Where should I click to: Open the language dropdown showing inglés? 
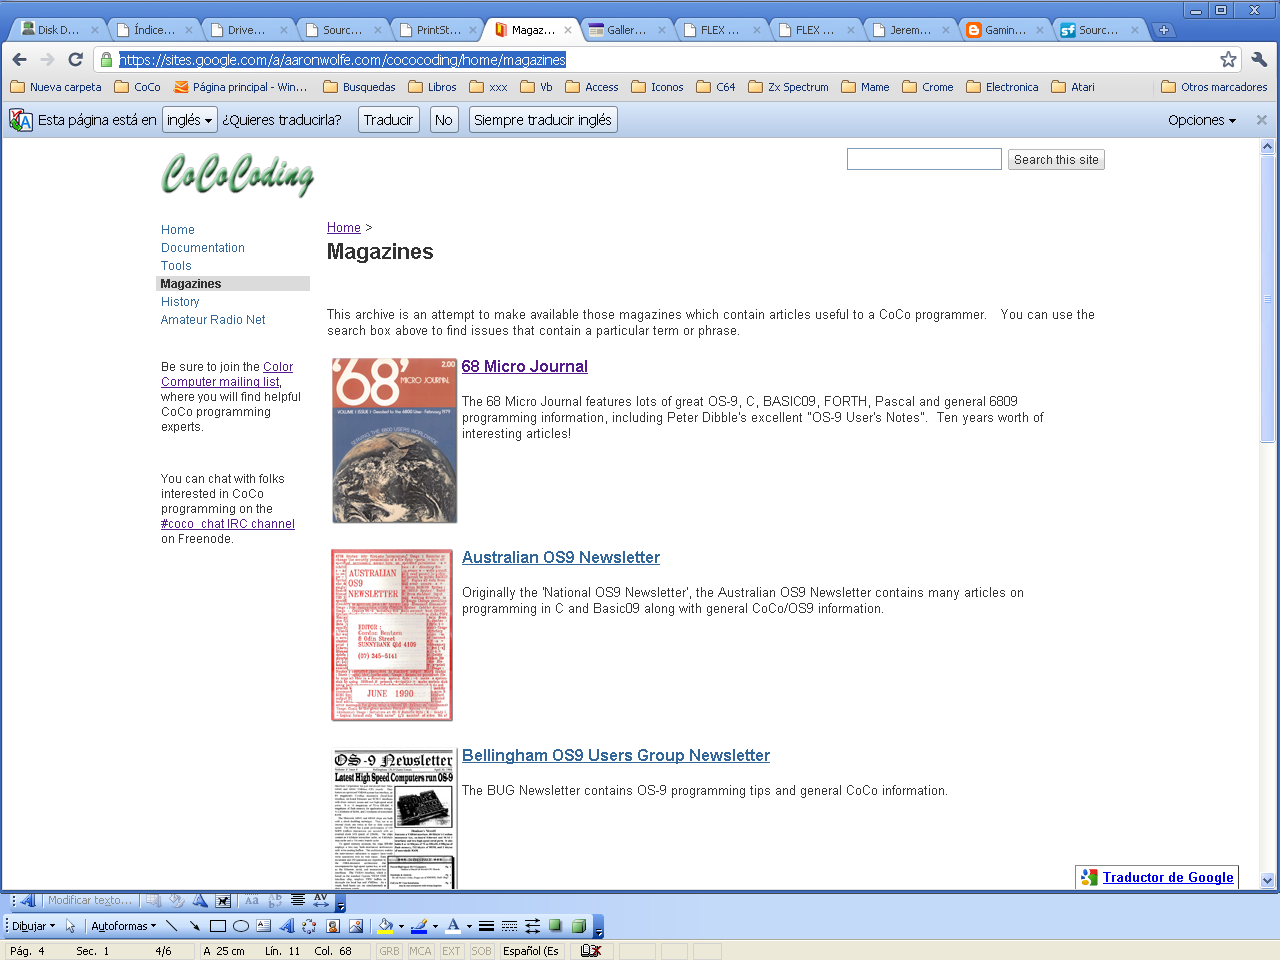[x=190, y=120]
